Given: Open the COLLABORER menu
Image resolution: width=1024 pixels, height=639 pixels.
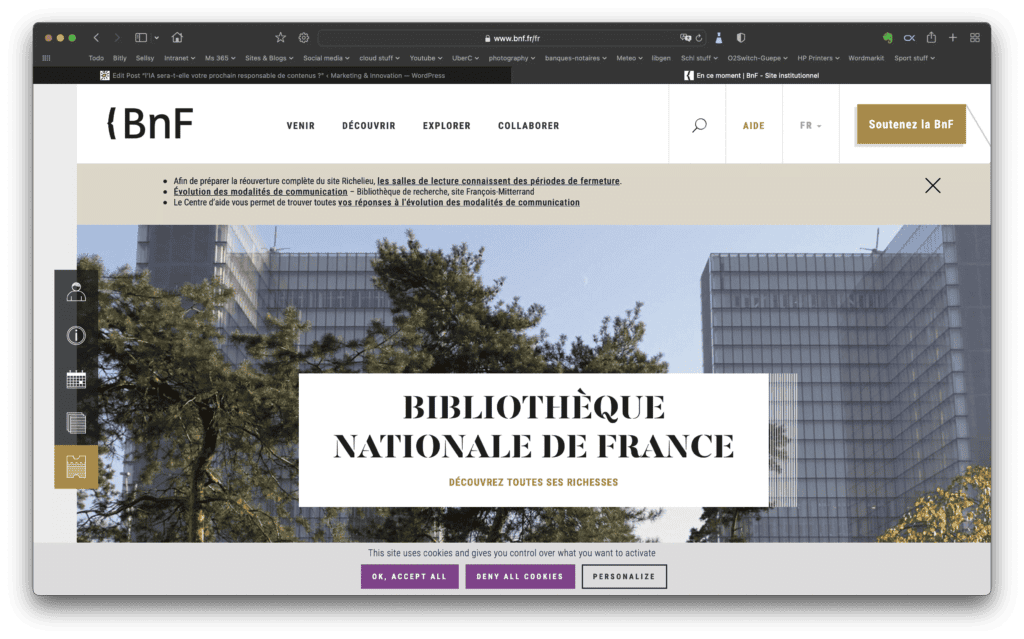Looking at the screenshot, I should click(528, 125).
